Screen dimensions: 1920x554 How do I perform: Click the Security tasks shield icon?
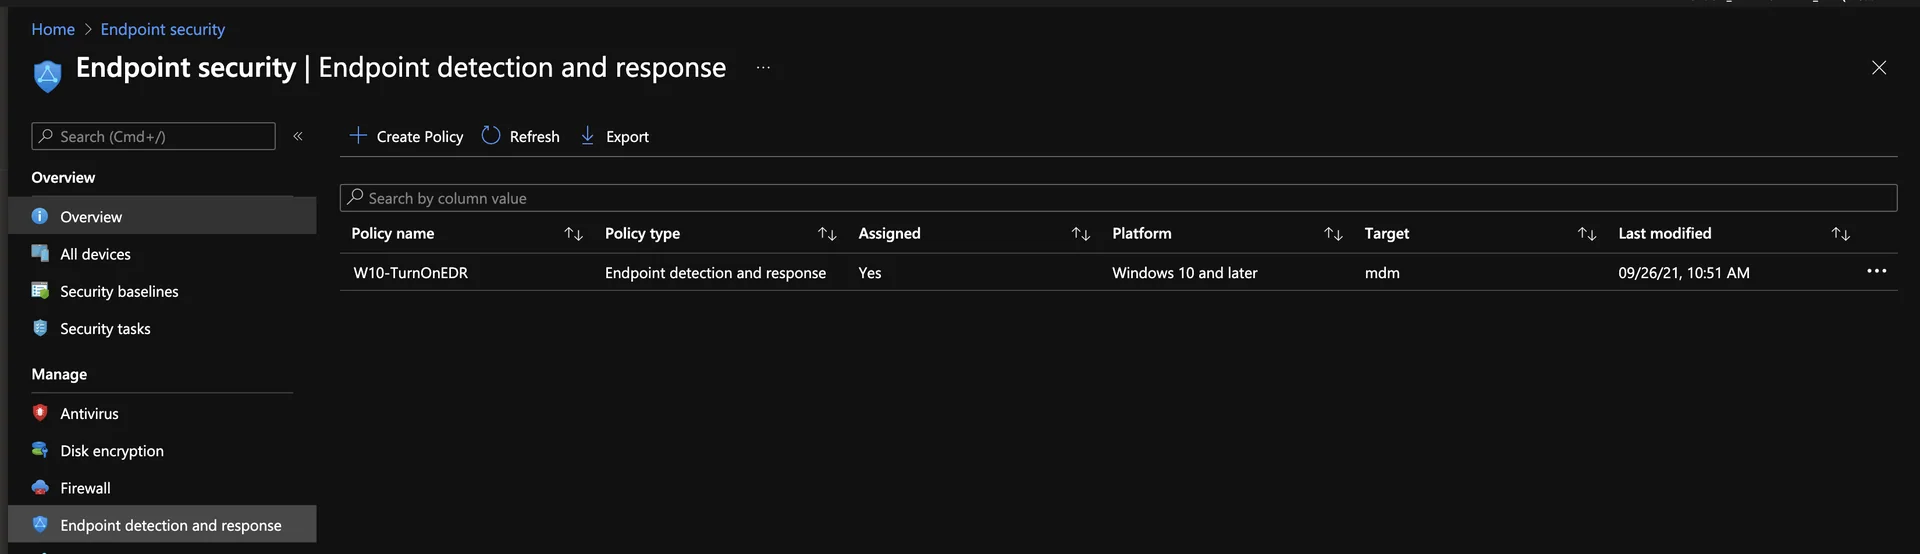tap(40, 327)
